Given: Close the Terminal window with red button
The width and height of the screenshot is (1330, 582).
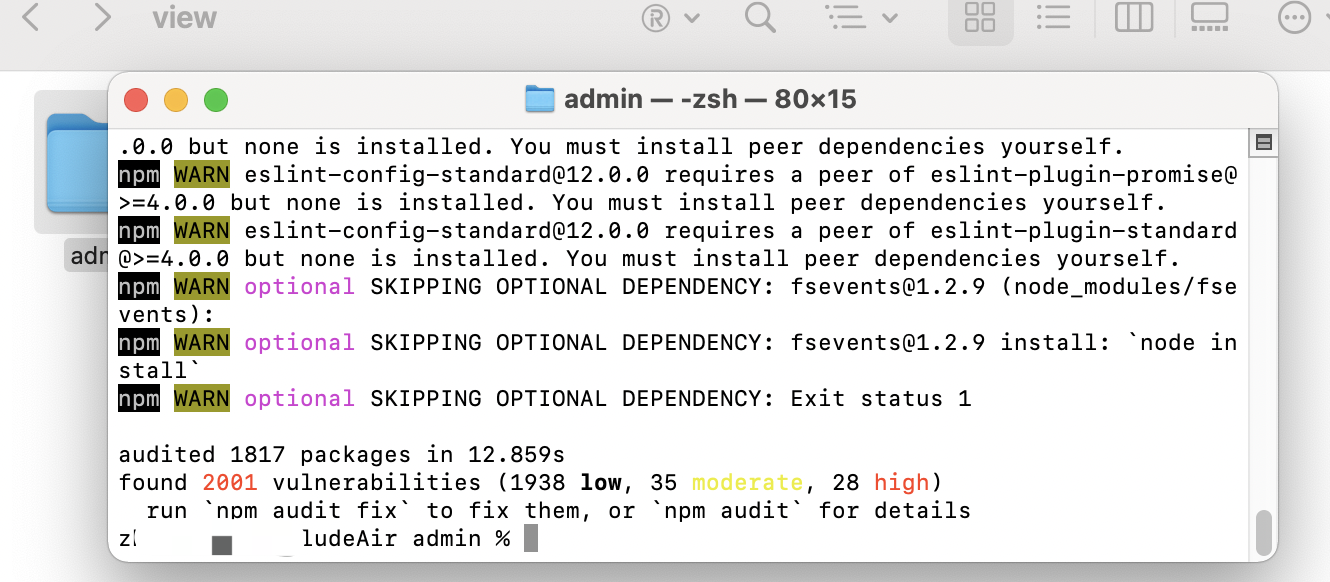Looking at the screenshot, I should pyautogui.click(x=136, y=100).
